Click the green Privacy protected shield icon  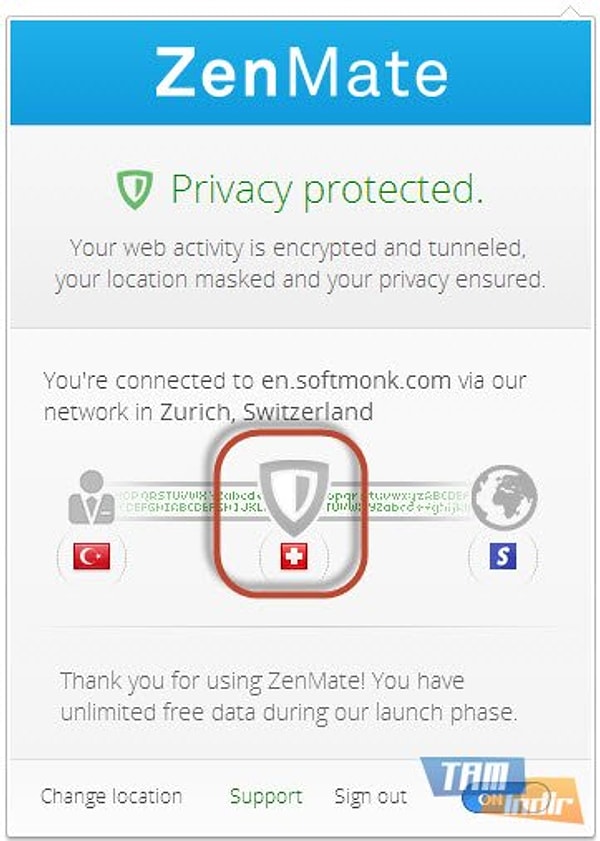coord(135,189)
